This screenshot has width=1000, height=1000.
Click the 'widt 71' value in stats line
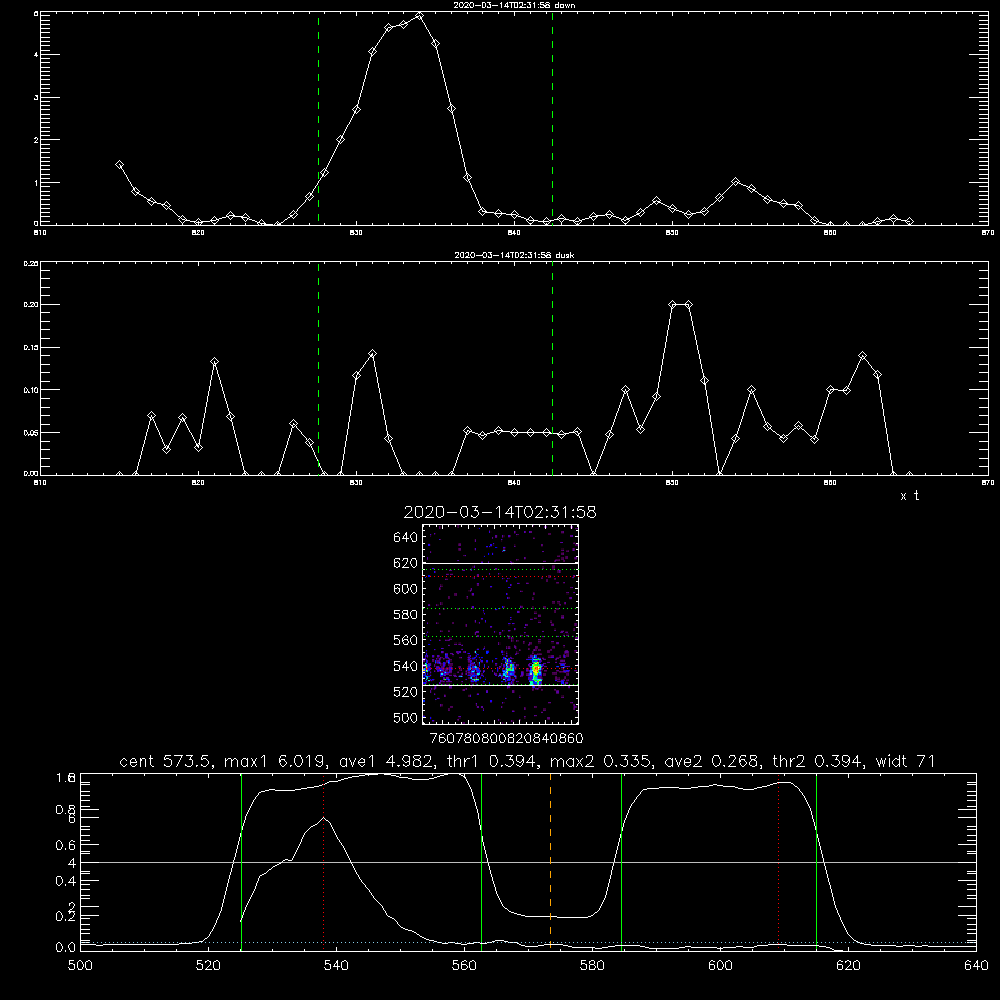click(x=905, y=761)
